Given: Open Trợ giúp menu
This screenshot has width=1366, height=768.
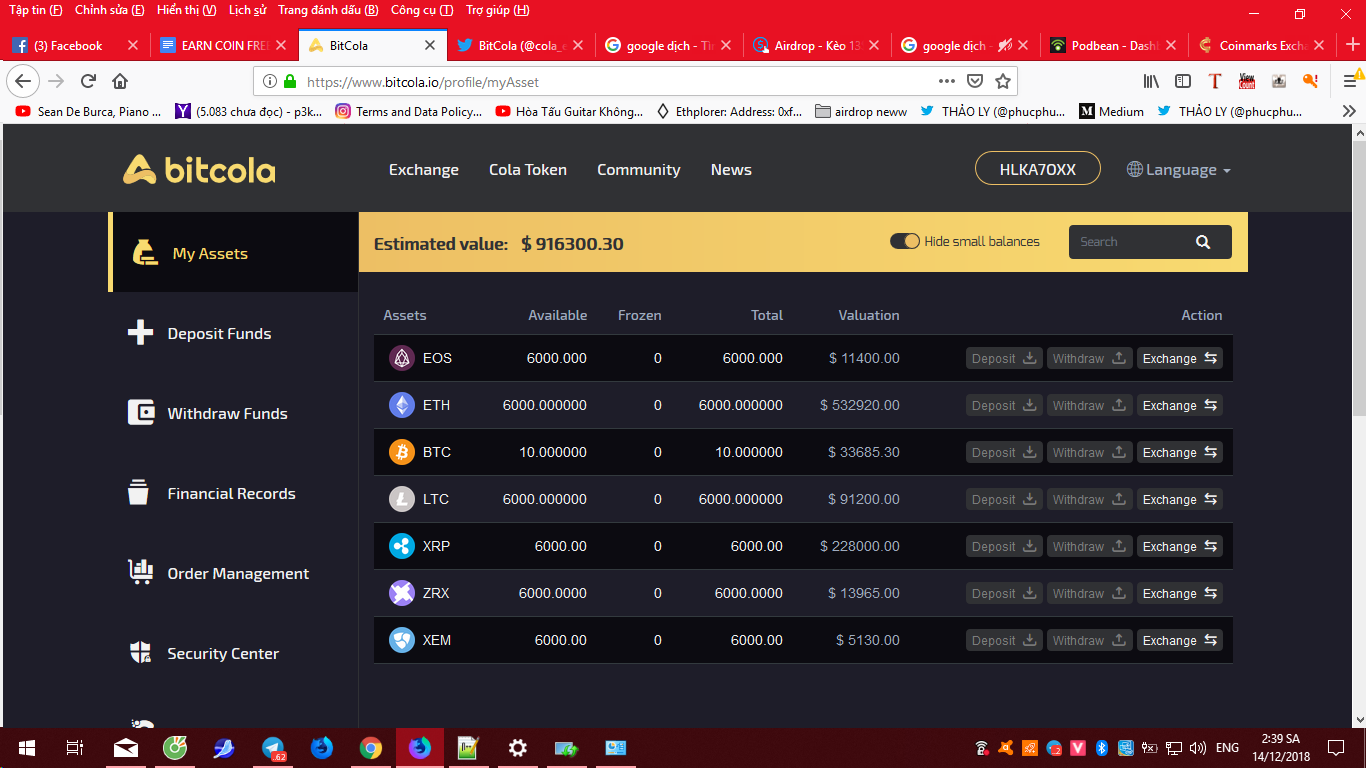Looking at the screenshot, I should (x=498, y=10).
